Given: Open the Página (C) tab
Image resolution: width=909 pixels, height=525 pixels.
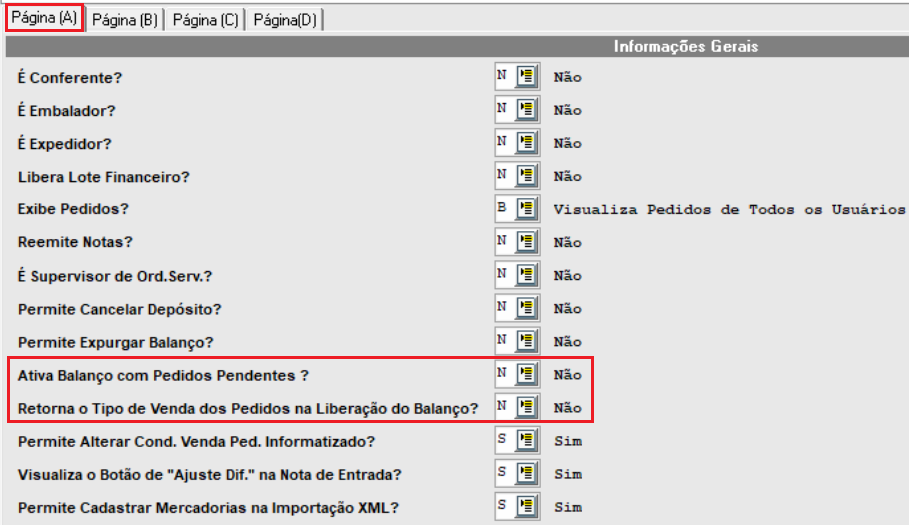Looking at the screenshot, I should tap(205, 20).
